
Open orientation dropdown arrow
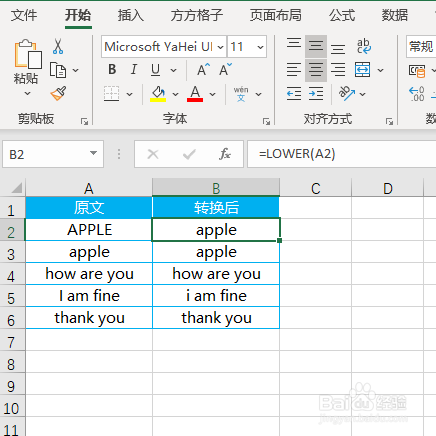pyautogui.click(x=363, y=94)
